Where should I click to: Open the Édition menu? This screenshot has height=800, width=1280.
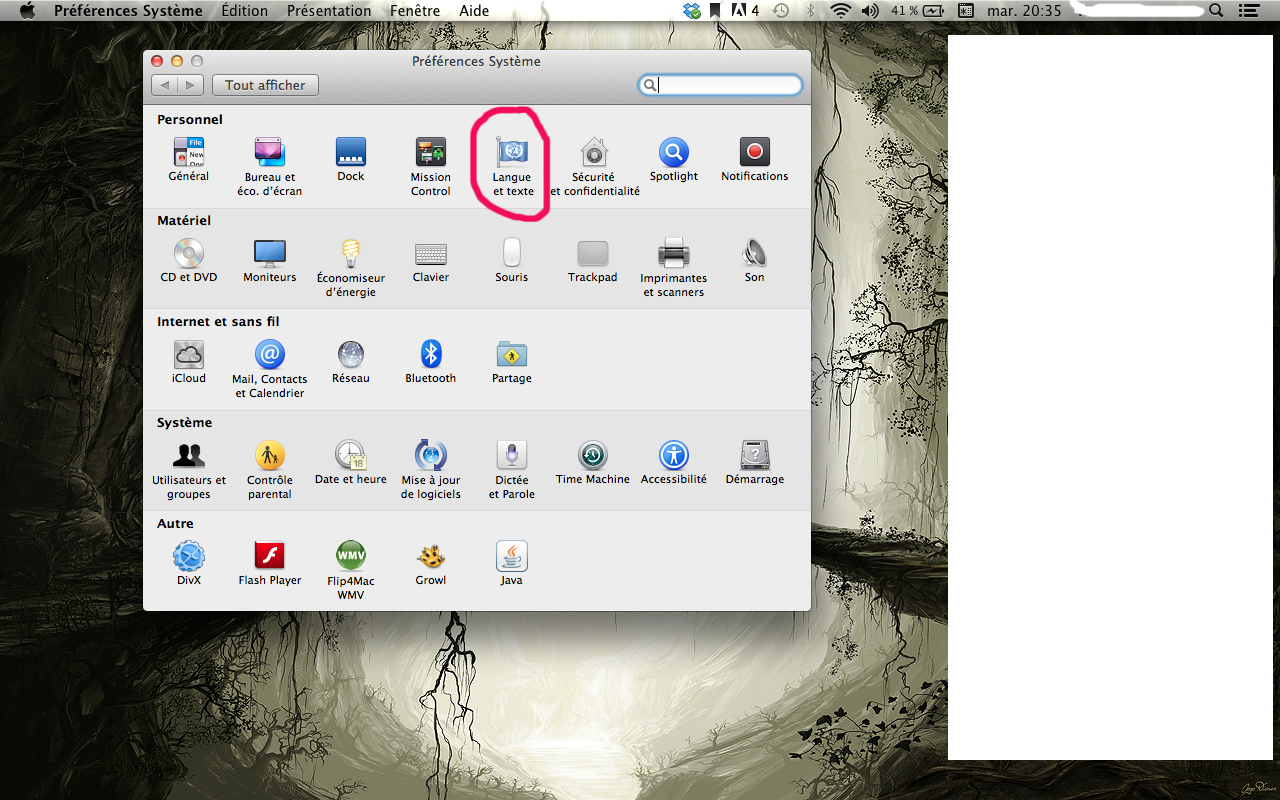point(245,11)
